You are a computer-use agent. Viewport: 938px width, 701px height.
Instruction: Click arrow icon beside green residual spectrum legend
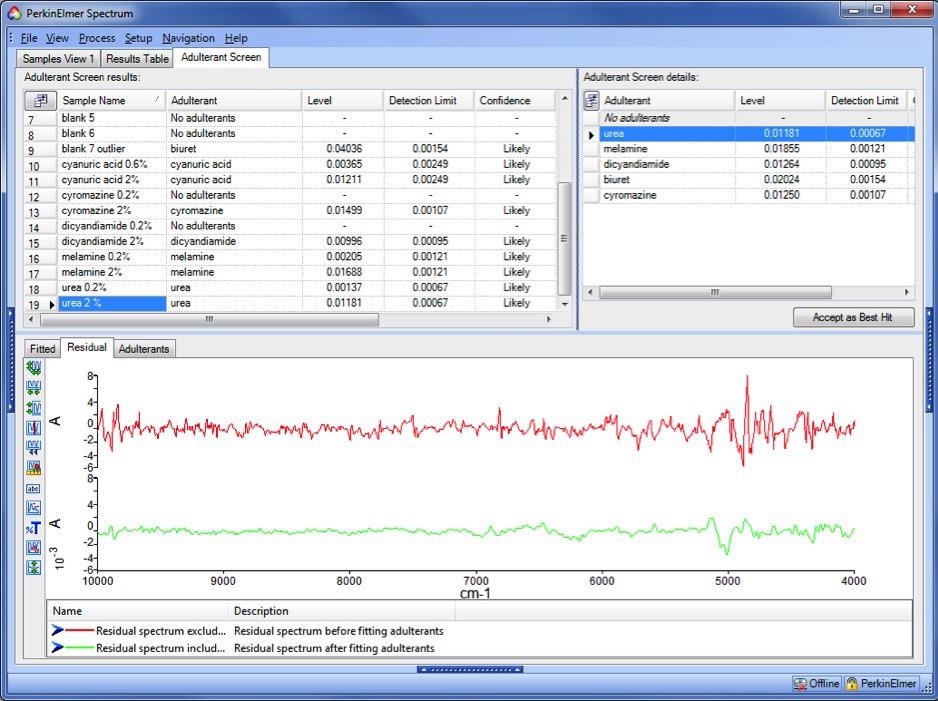click(x=57, y=648)
